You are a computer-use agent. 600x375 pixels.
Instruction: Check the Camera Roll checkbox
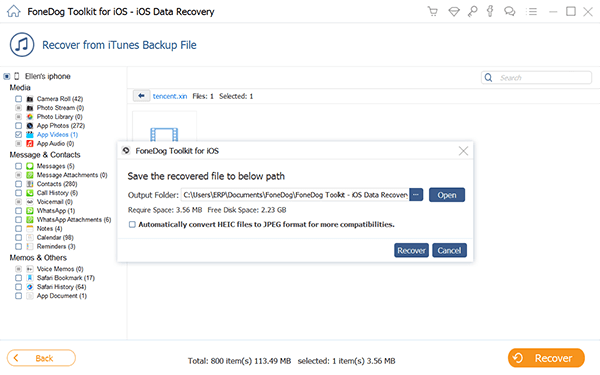click(18, 99)
